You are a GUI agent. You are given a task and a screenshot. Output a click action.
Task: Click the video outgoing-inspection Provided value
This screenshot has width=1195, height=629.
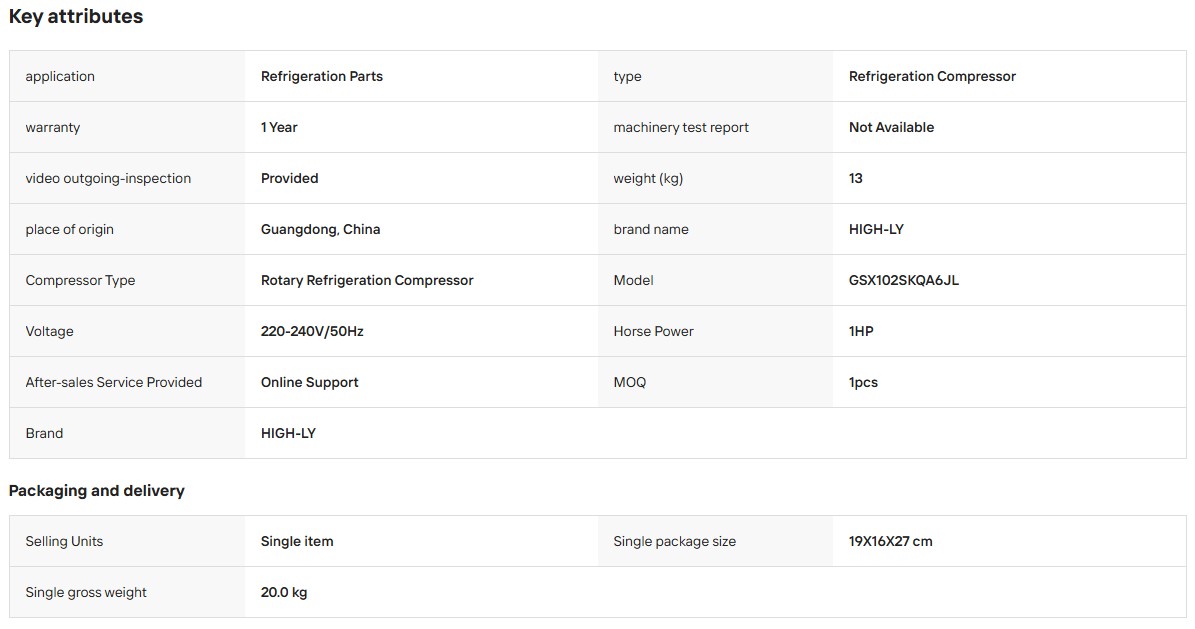290,178
